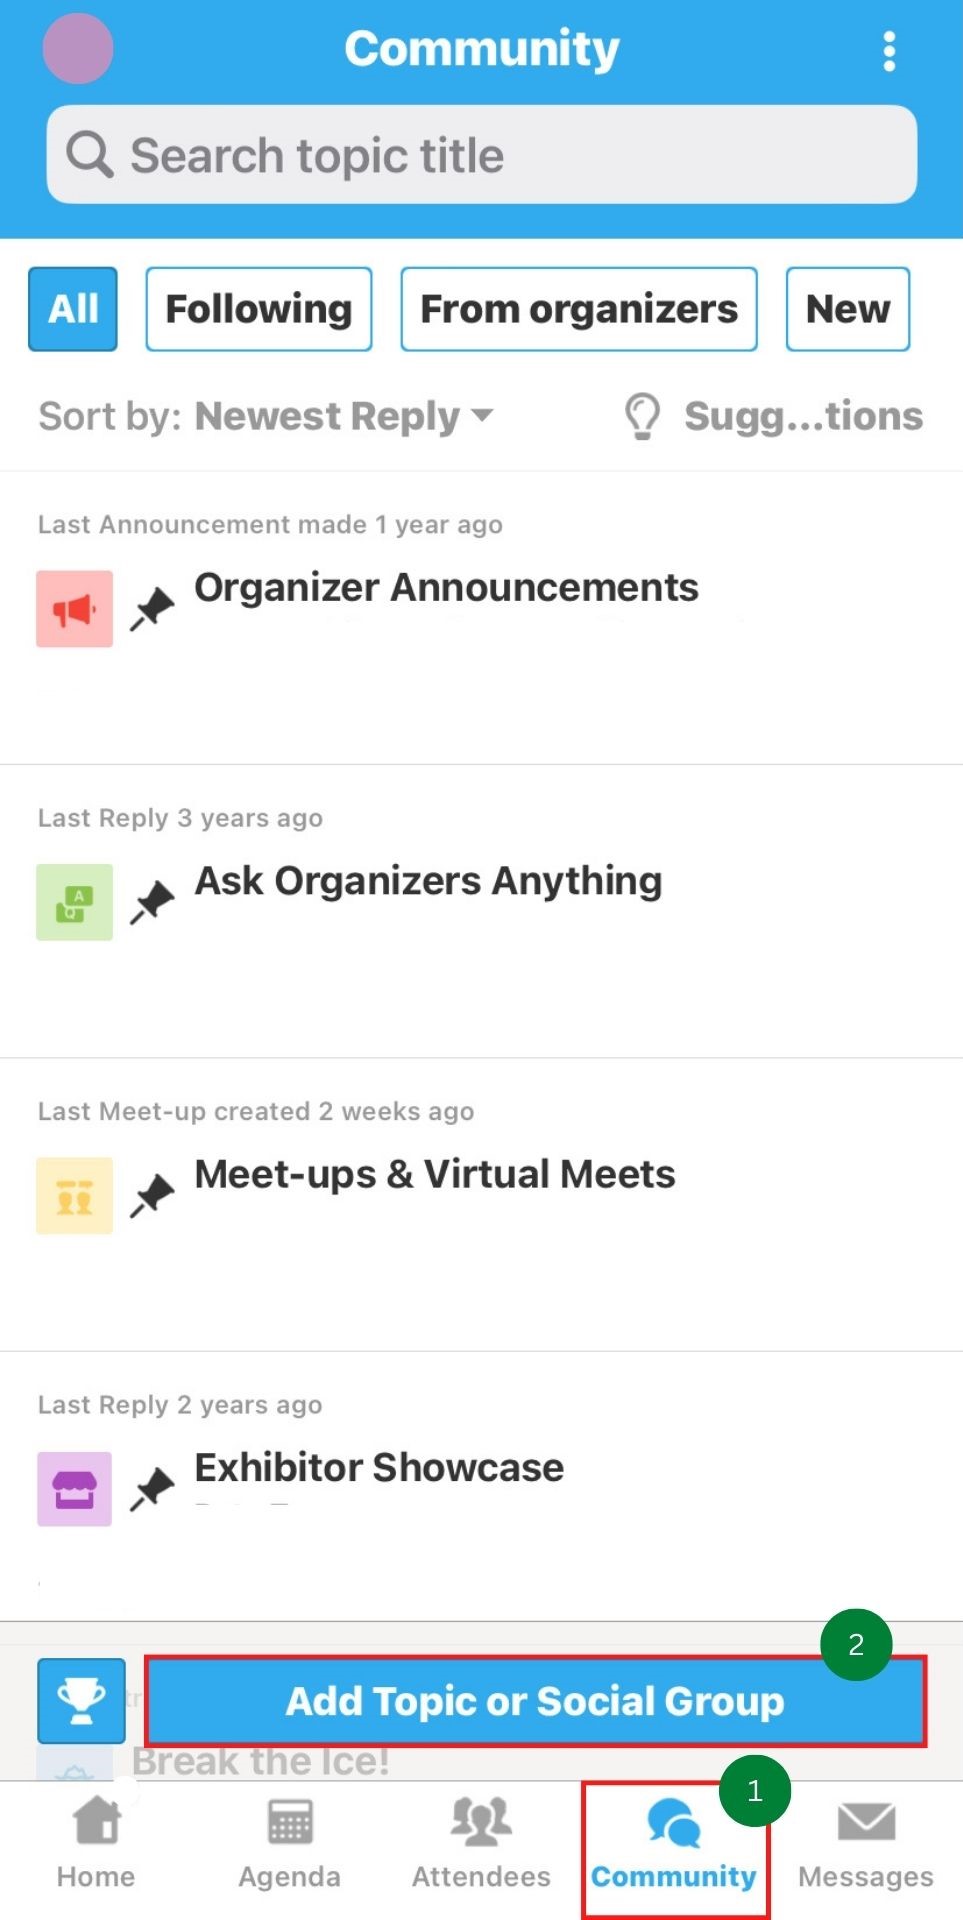963x1920 pixels.
Task: Click the yellow meet-ups glasses icon
Action: (75, 1196)
